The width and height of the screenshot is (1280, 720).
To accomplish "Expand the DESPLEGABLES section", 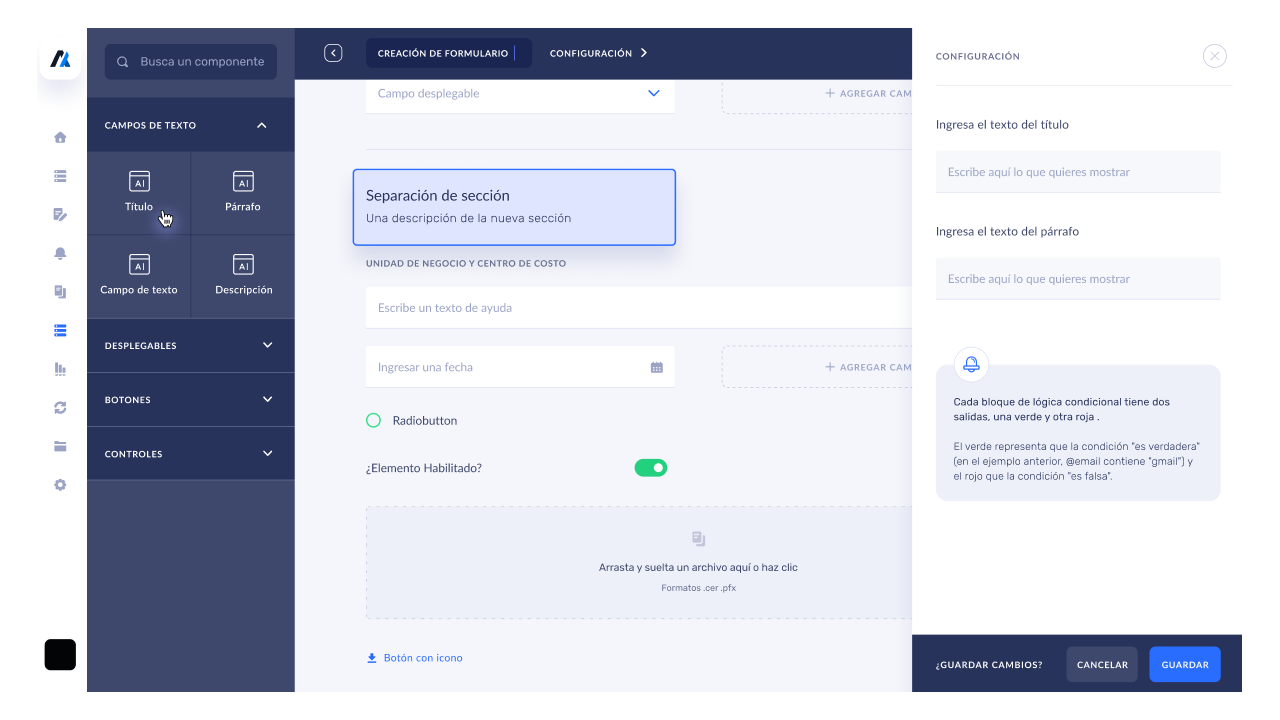I will [x=190, y=345].
